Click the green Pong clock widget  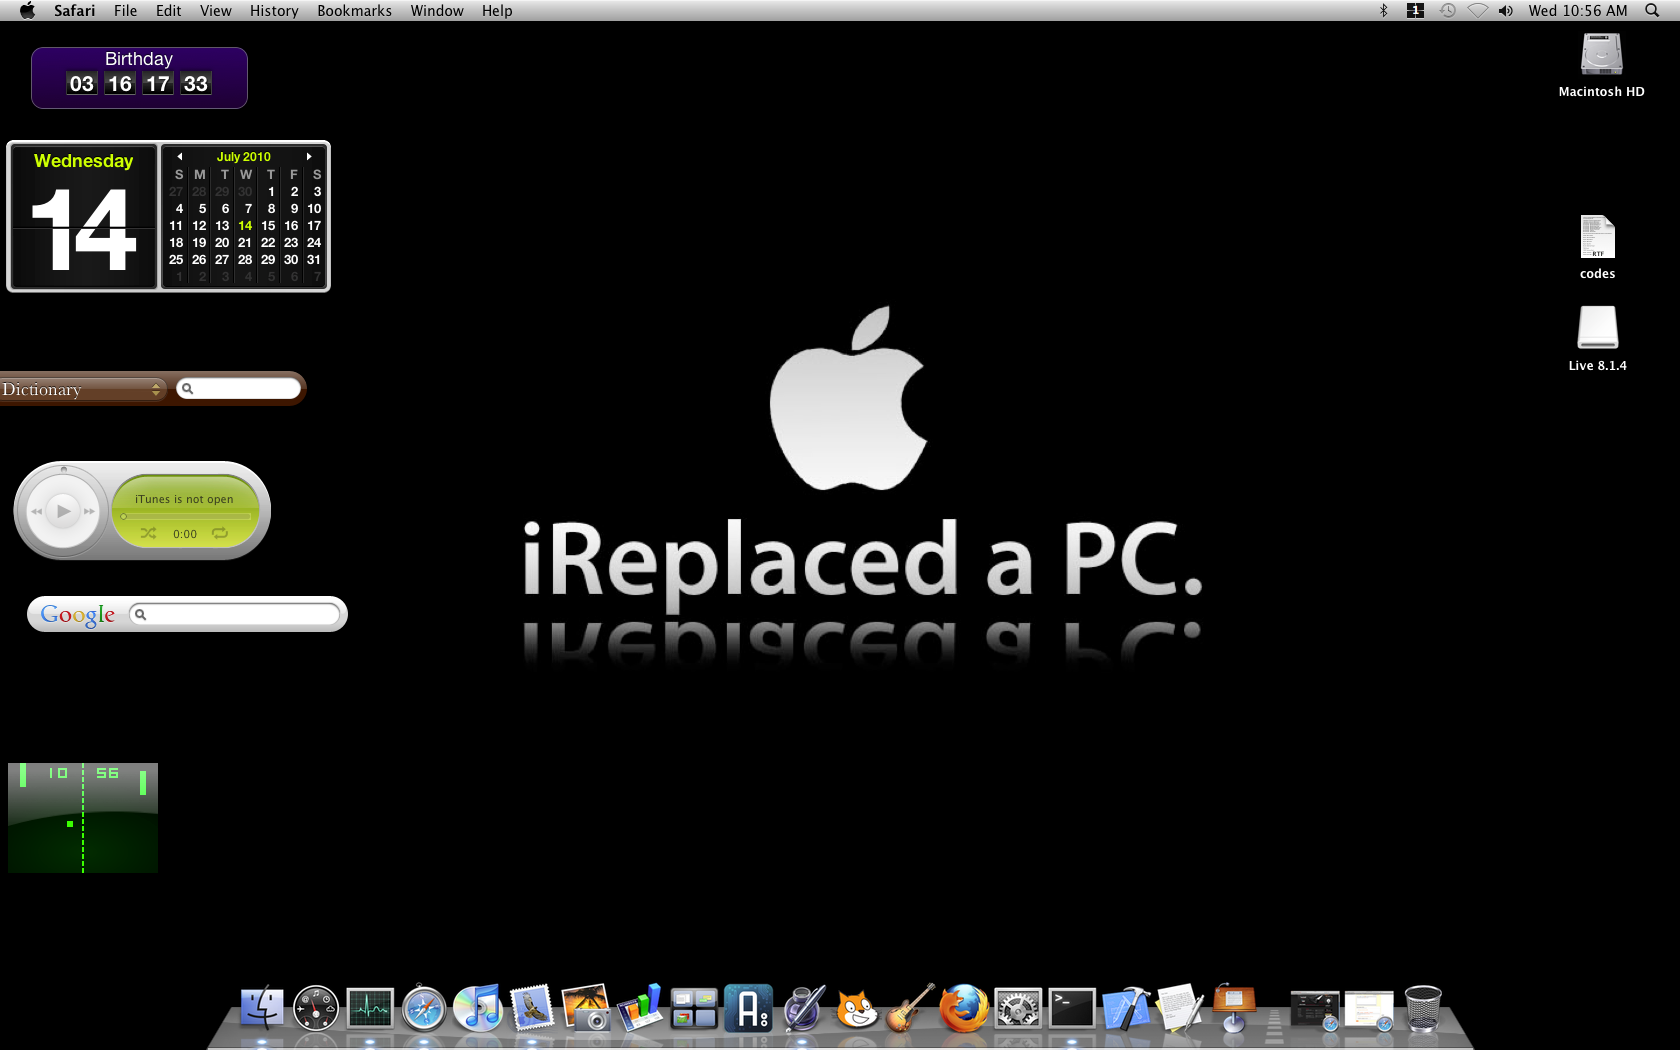pyautogui.click(x=83, y=818)
